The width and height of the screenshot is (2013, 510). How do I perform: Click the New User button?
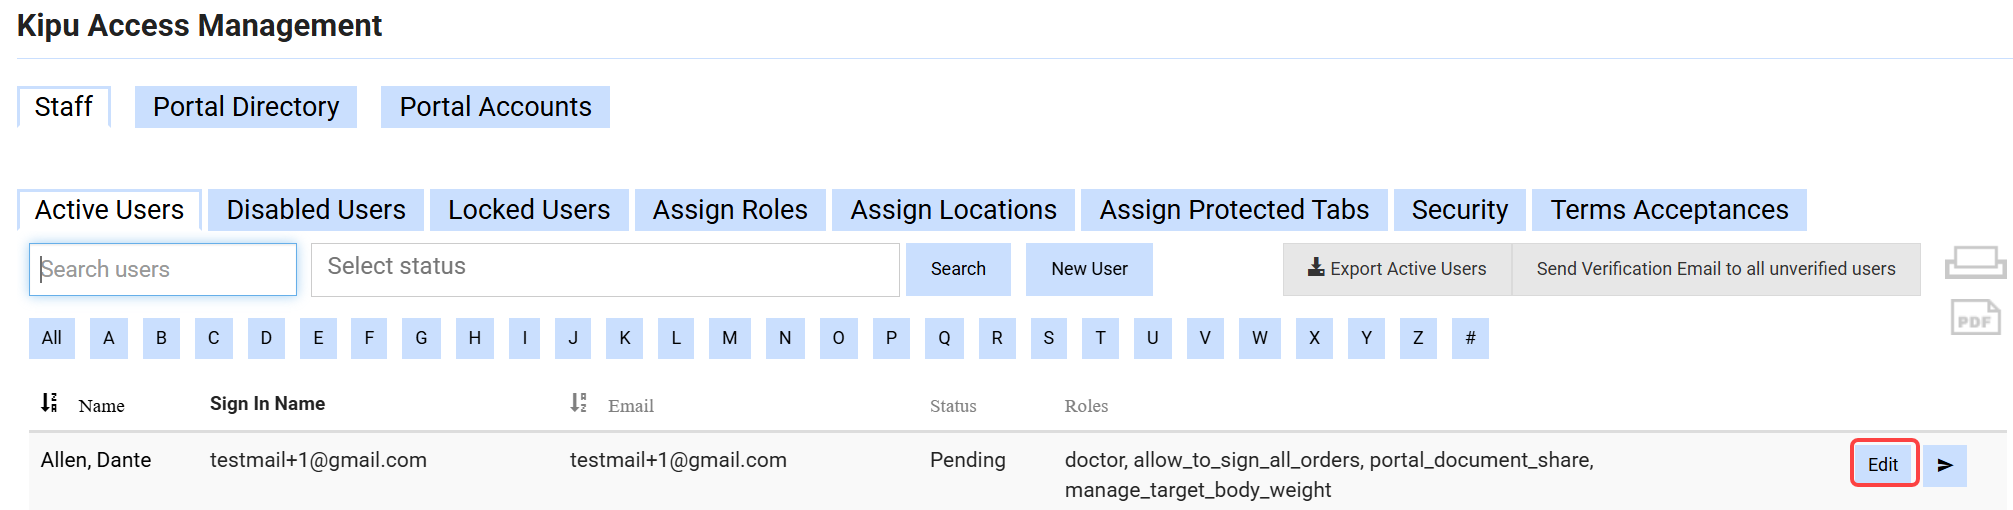pyautogui.click(x=1089, y=269)
